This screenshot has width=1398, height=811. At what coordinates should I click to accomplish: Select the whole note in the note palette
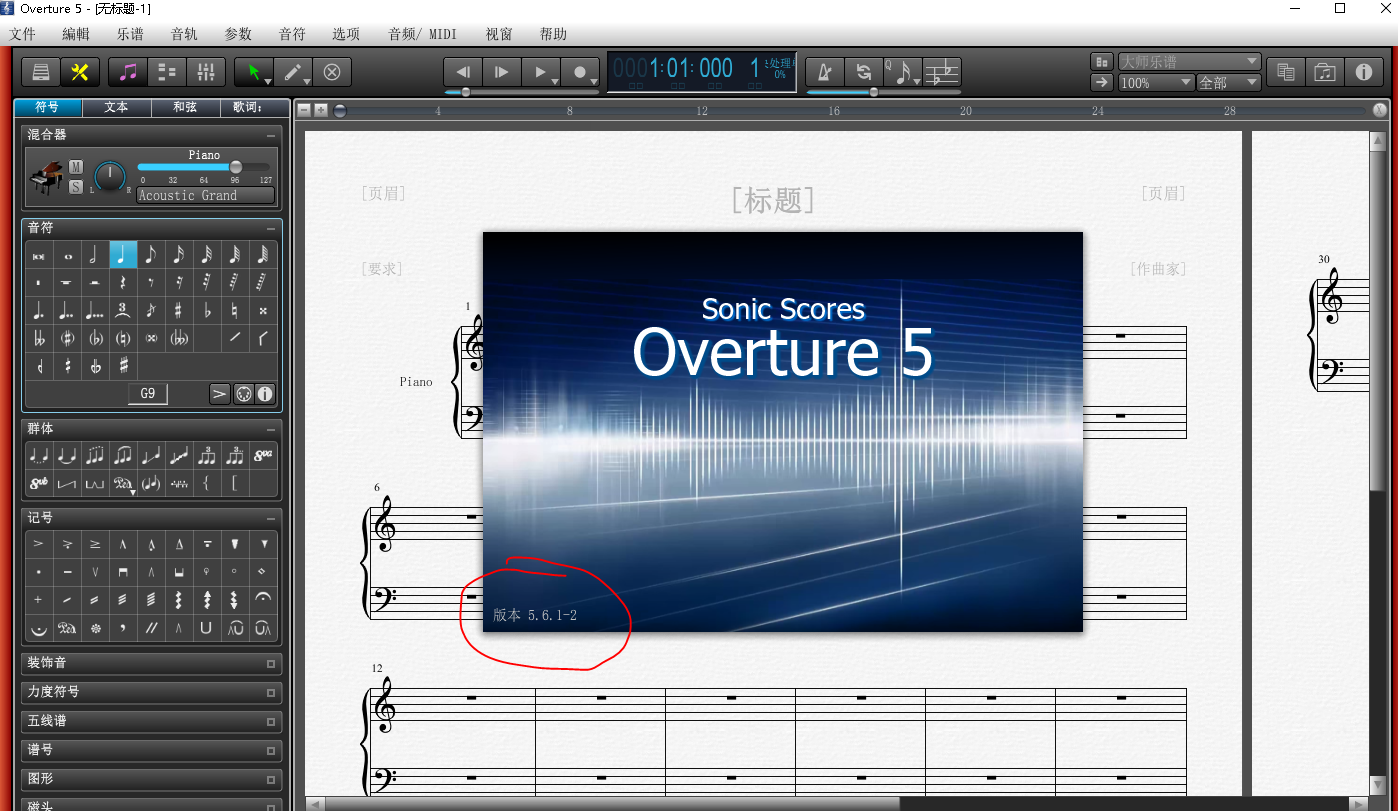(x=66, y=255)
